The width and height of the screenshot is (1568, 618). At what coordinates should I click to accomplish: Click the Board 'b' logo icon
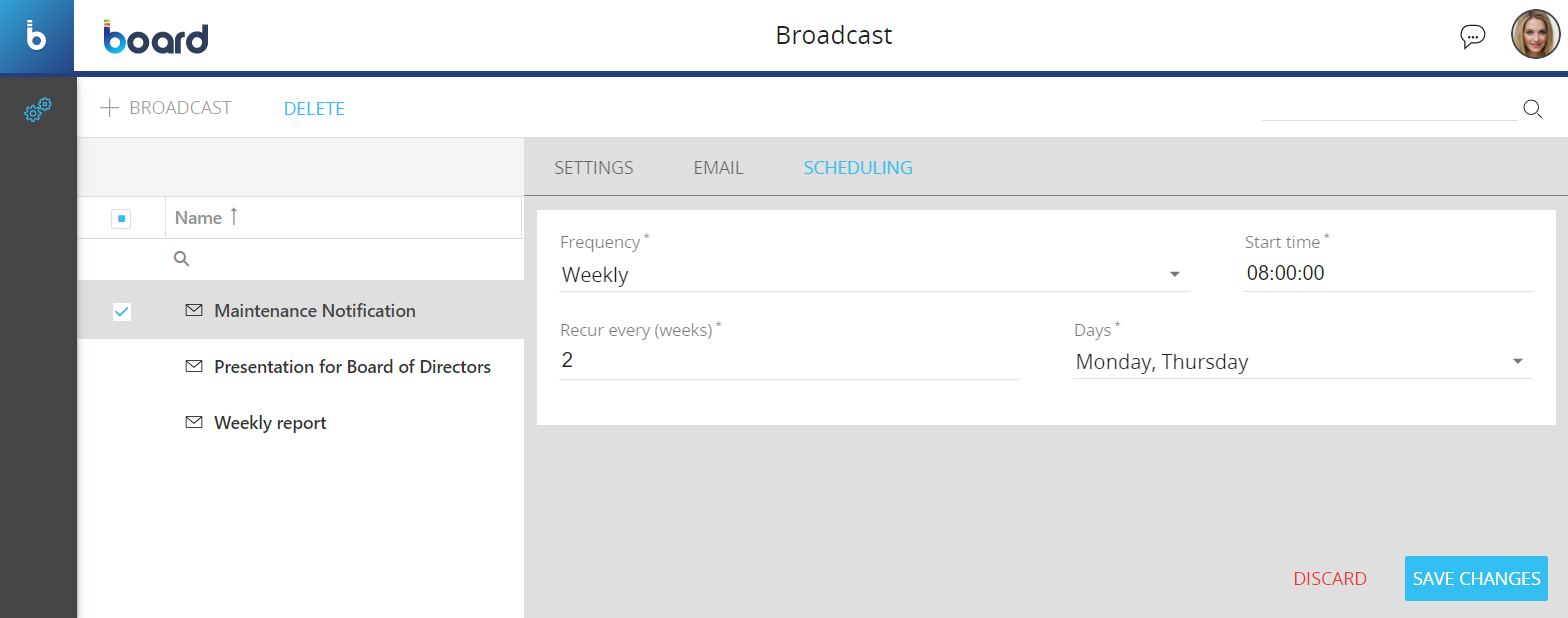point(36,36)
